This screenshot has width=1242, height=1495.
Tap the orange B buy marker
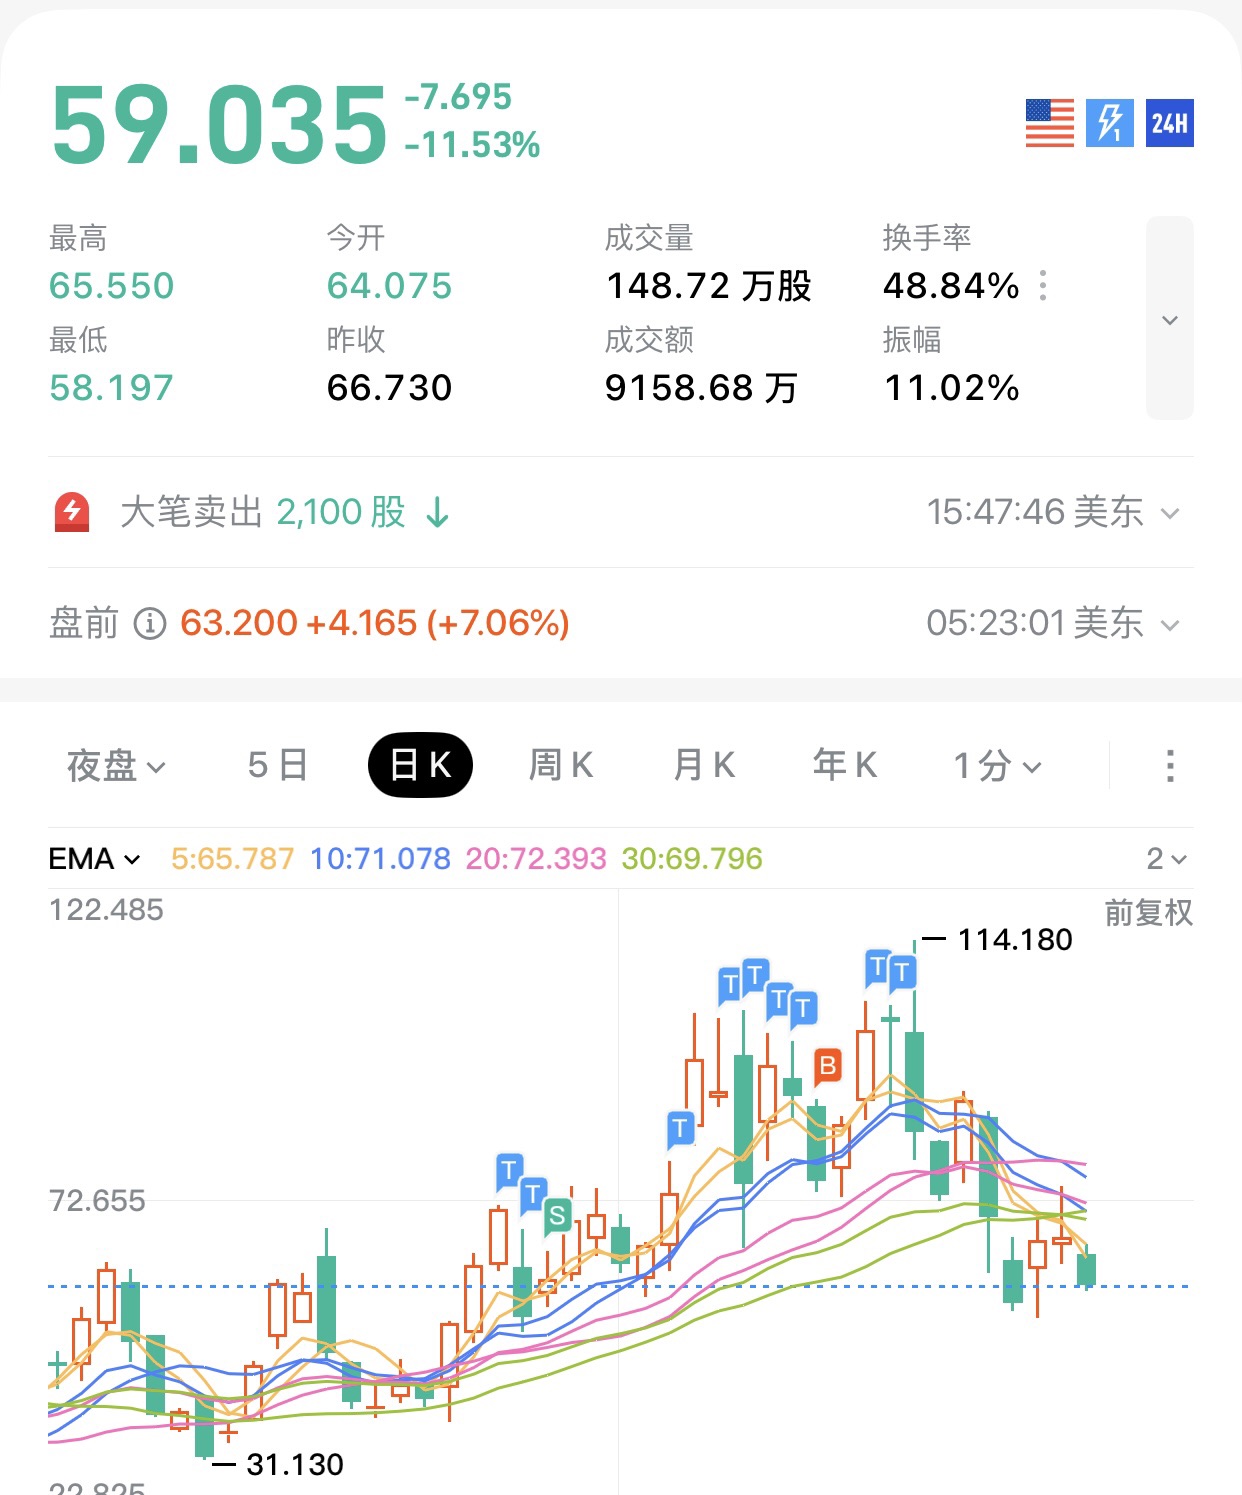click(827, 1067)
